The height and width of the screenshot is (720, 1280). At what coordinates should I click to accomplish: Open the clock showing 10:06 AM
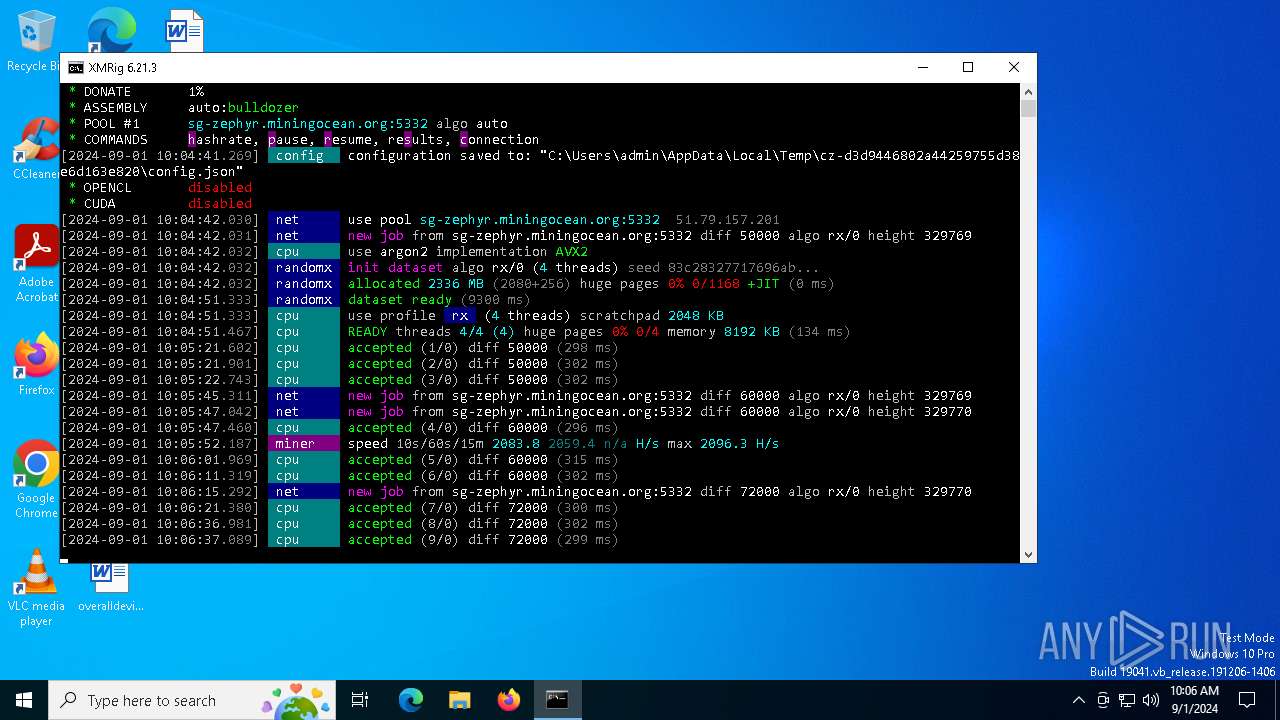click(1194, 700)
